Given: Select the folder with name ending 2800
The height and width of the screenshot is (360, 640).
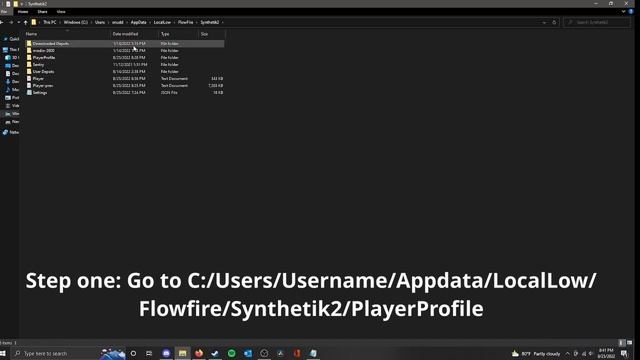Looking at the screenshot, I should click(x=44, y=51).
